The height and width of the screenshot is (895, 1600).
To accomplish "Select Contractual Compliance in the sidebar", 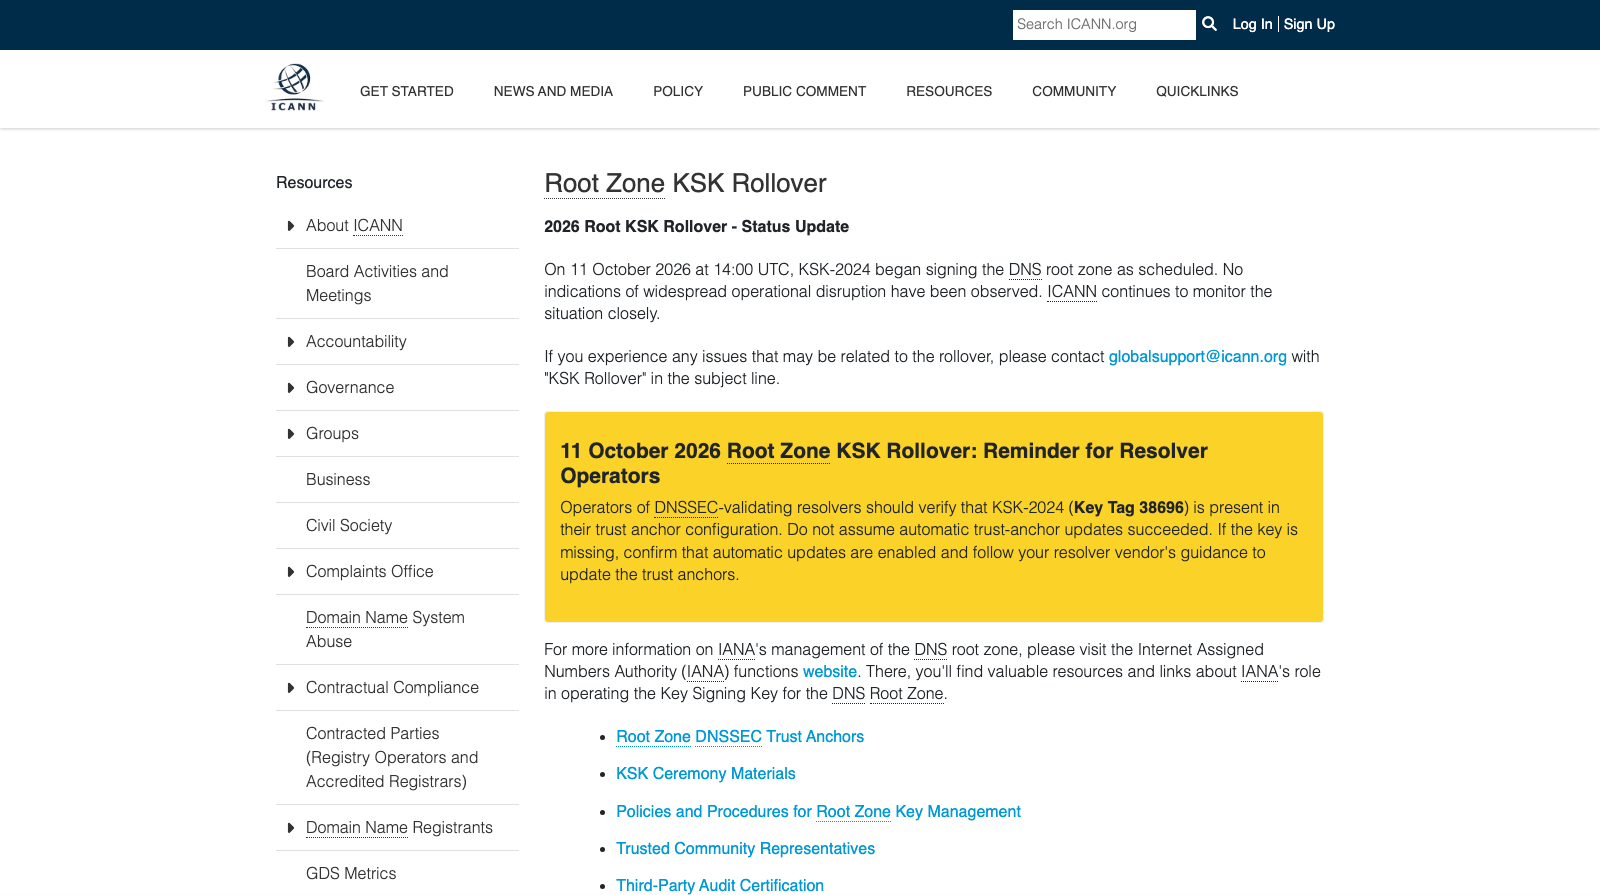I will pyautogui.click(x=392, y=688).
